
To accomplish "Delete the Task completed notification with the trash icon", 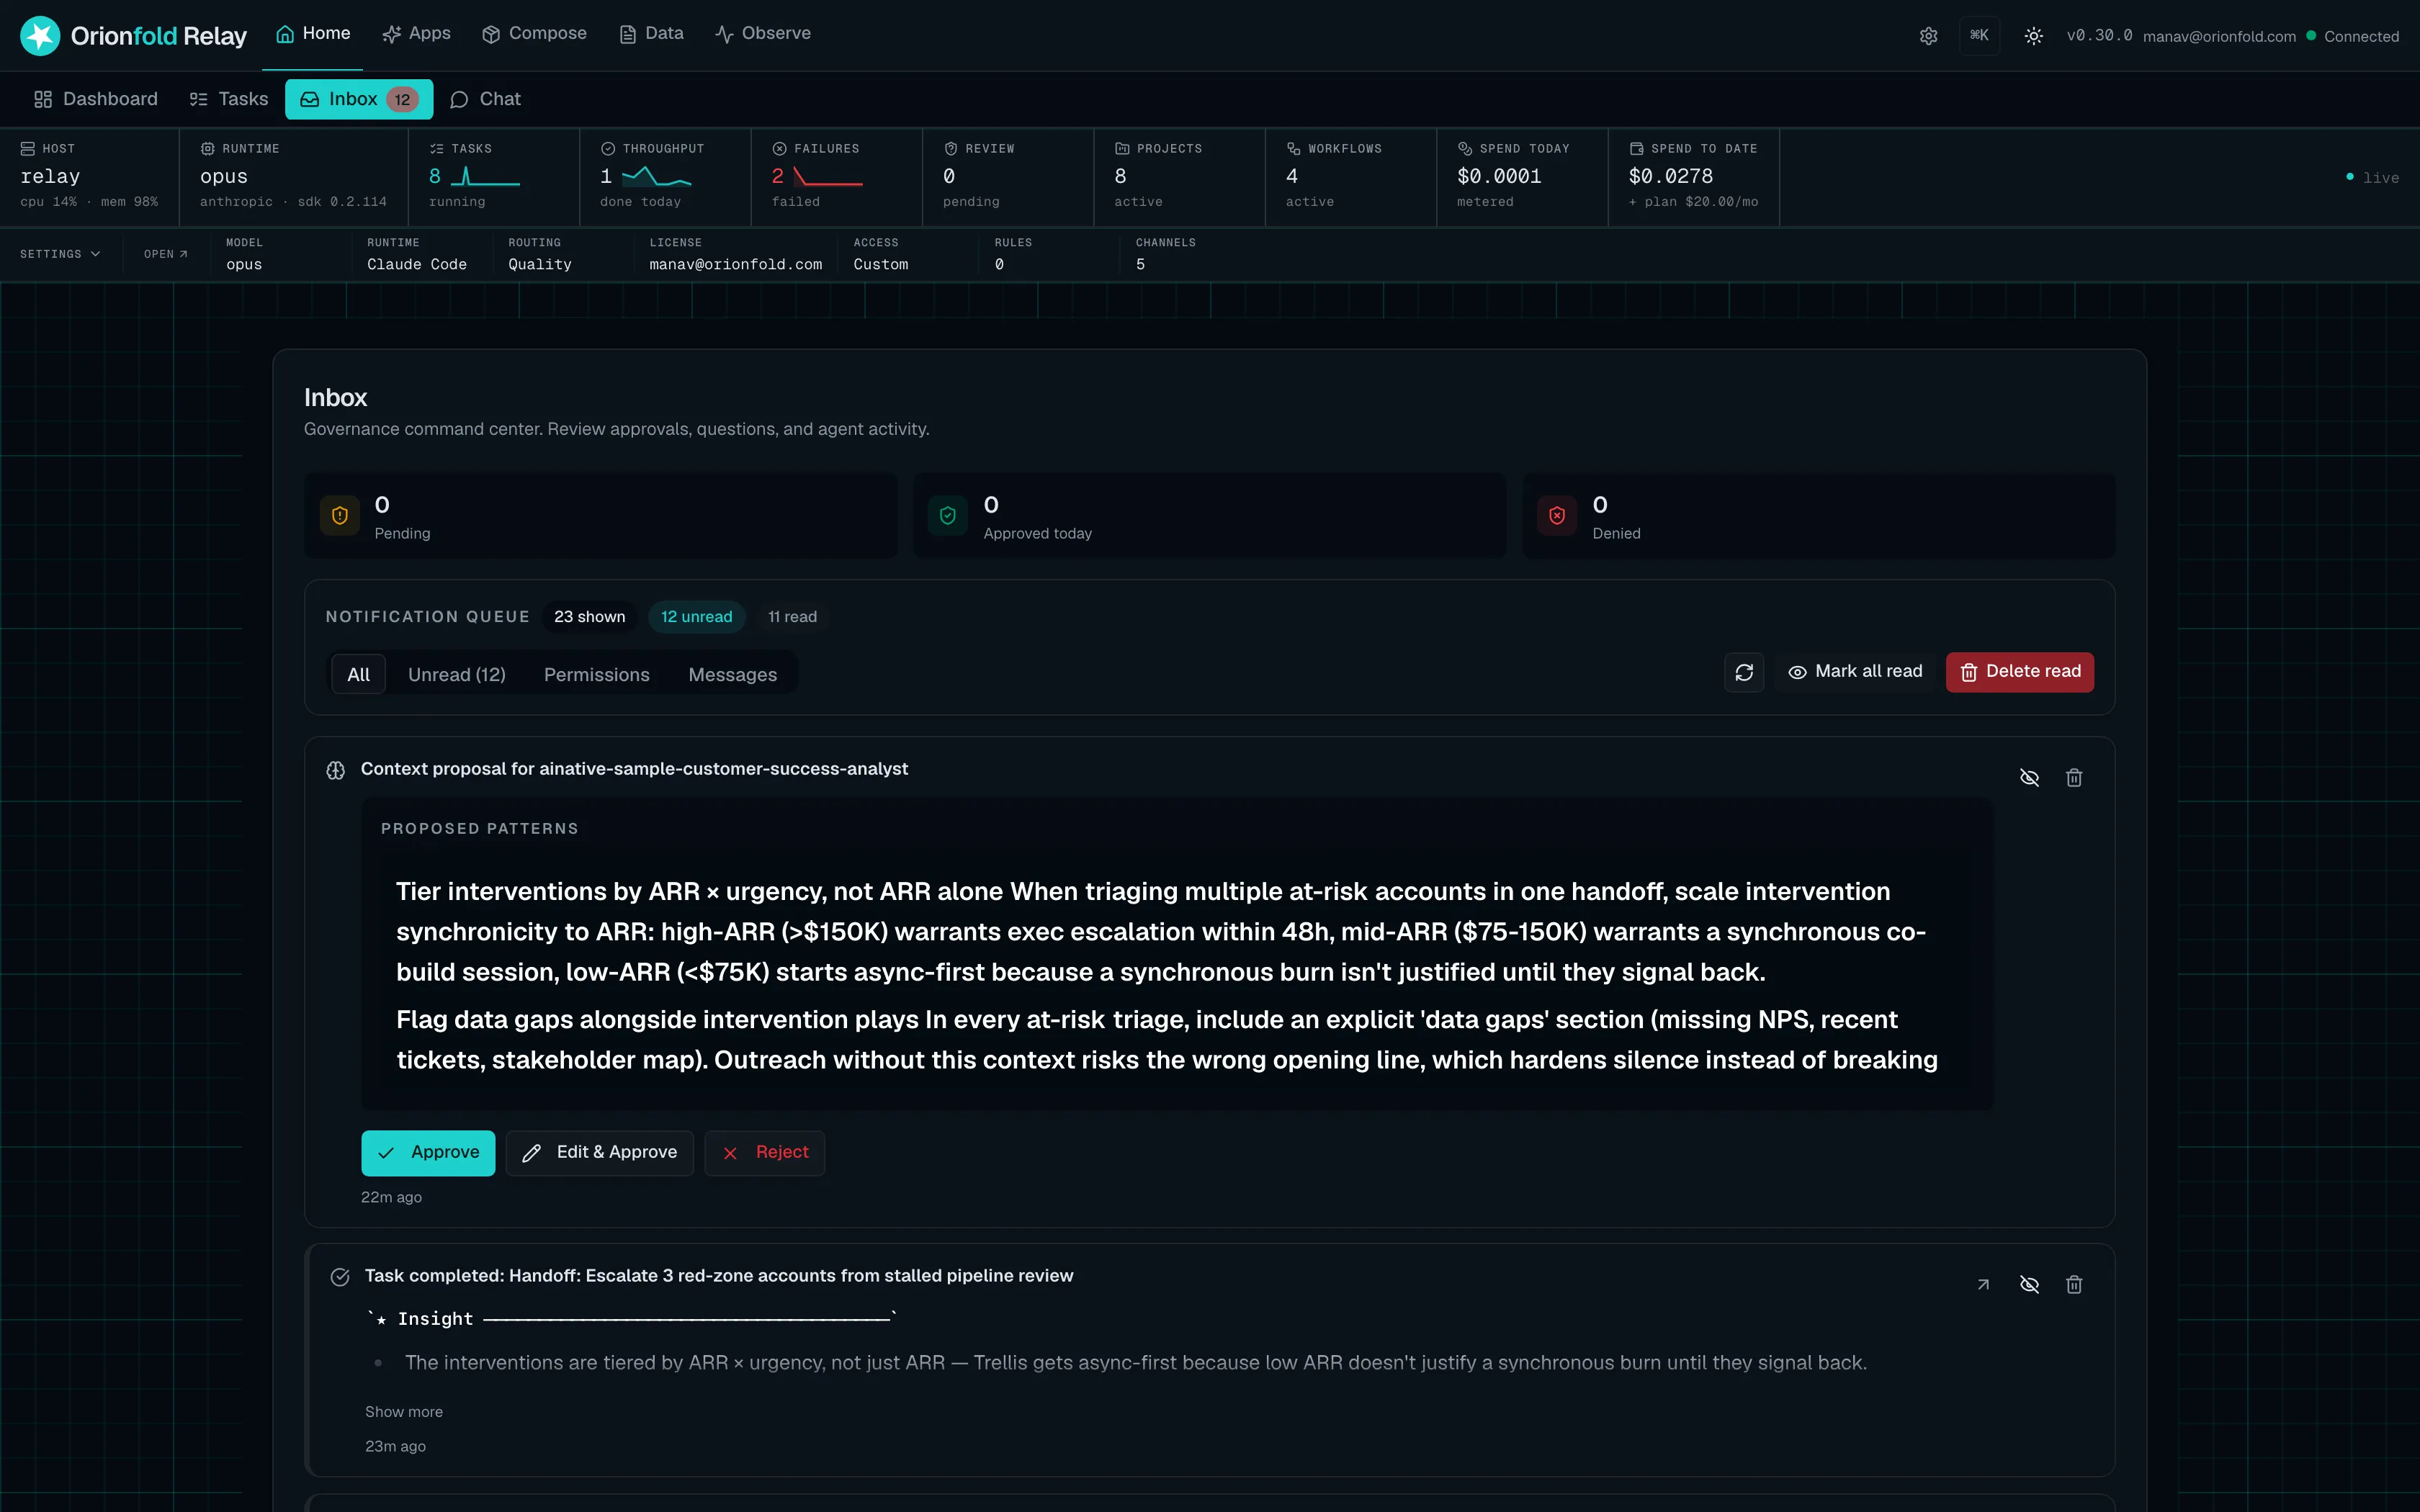I will [x=2074, y=1285].
